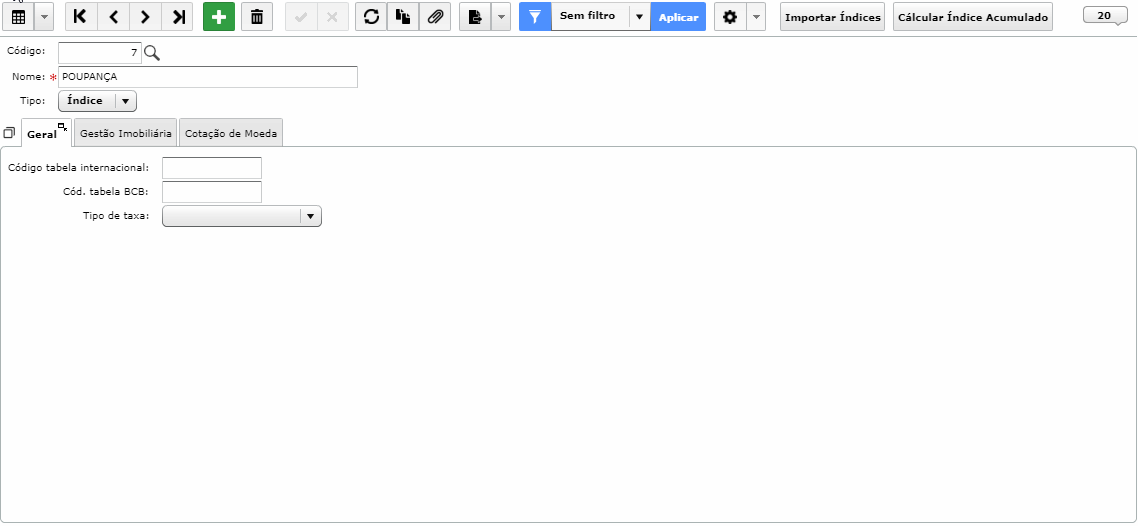
Task: Go to previous record
Action: (x=113, y=17)
